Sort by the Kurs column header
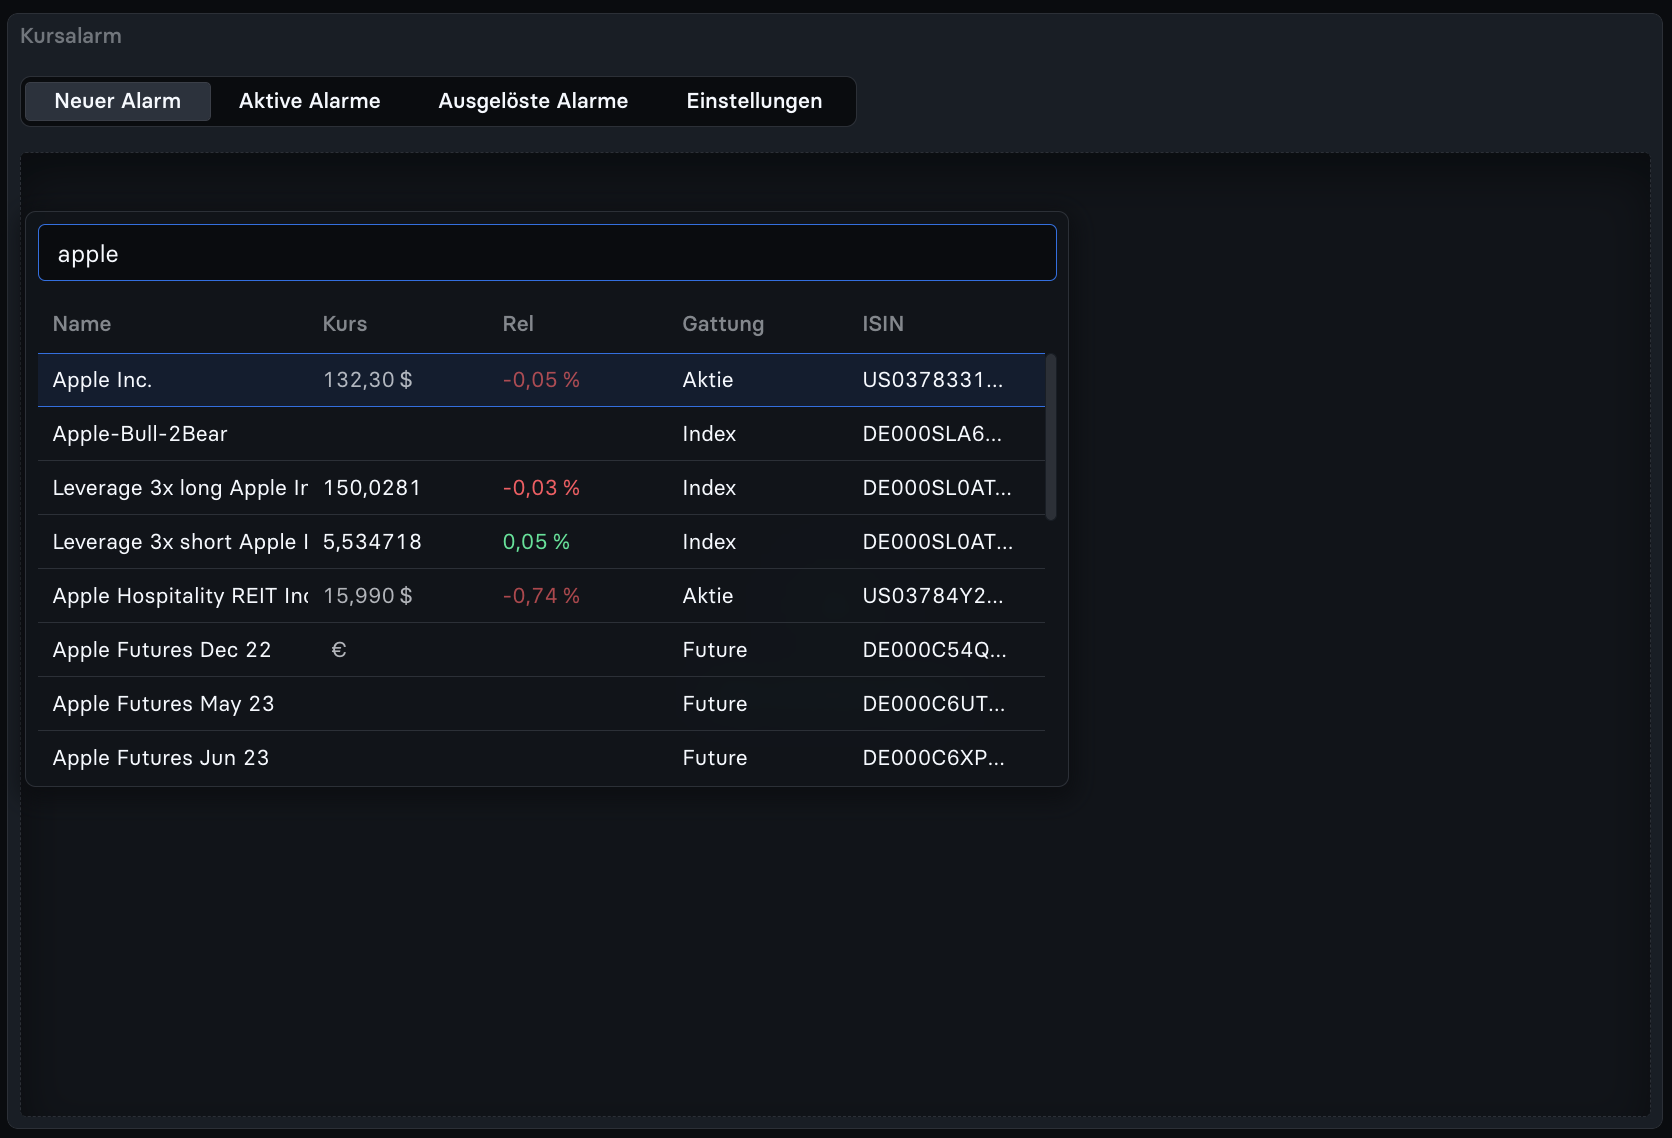 [345, 324]
